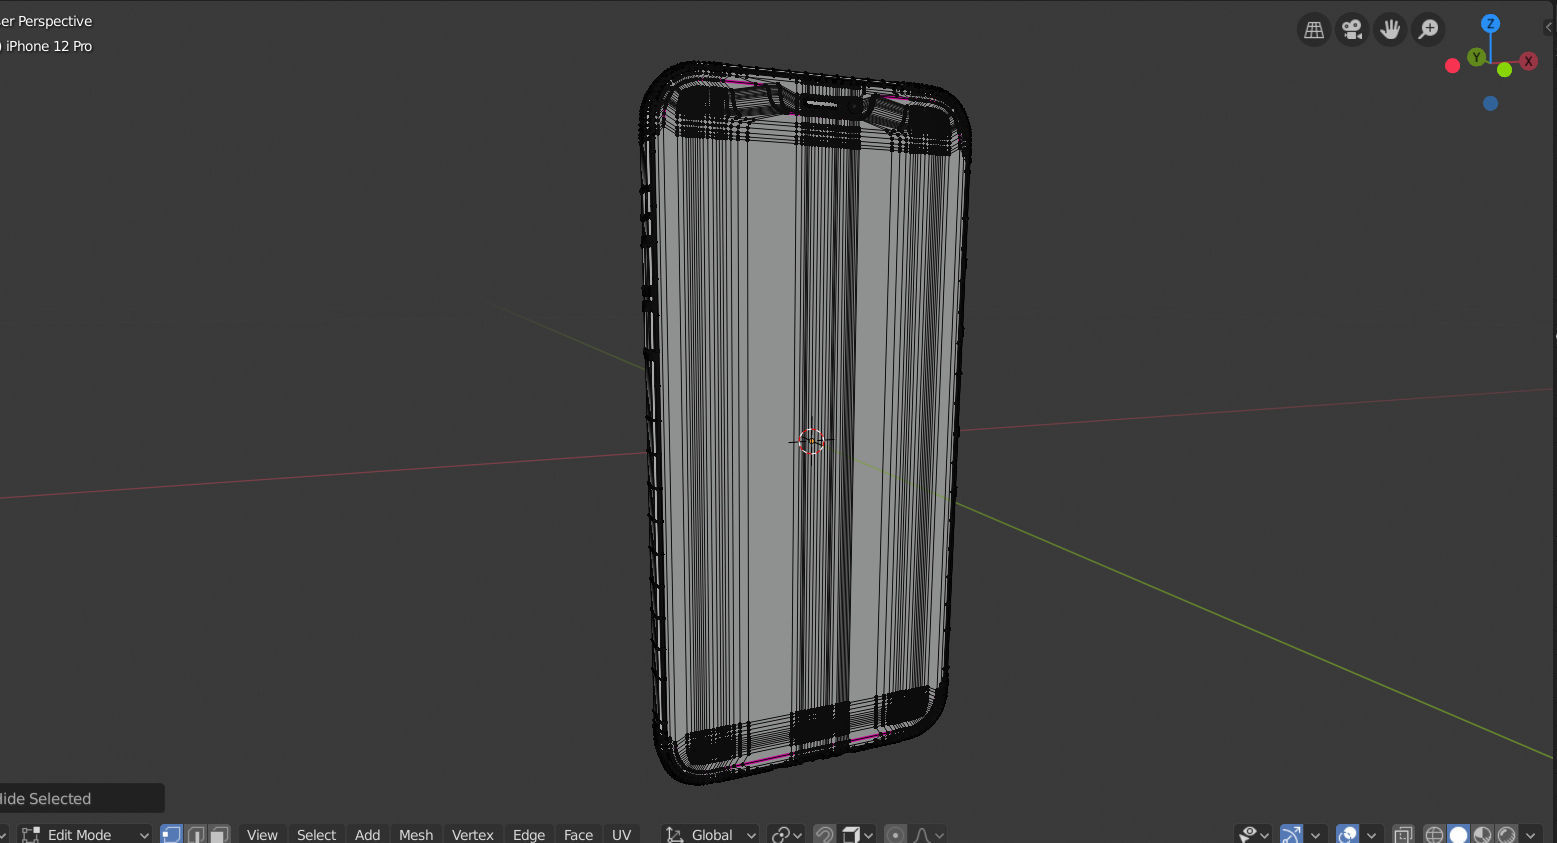Switch to wireframe shading
1557x843 pixels.
click(x=1434, y=834)
